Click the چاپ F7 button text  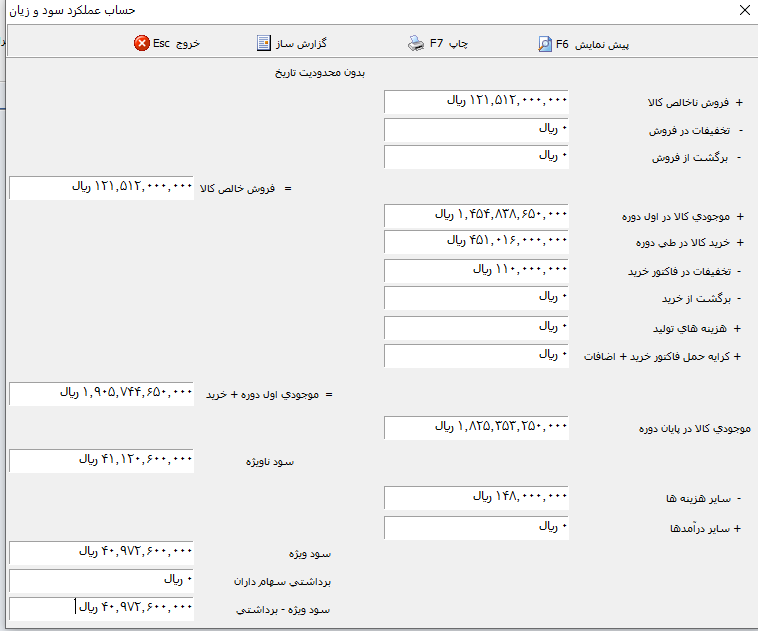(449, 44)
